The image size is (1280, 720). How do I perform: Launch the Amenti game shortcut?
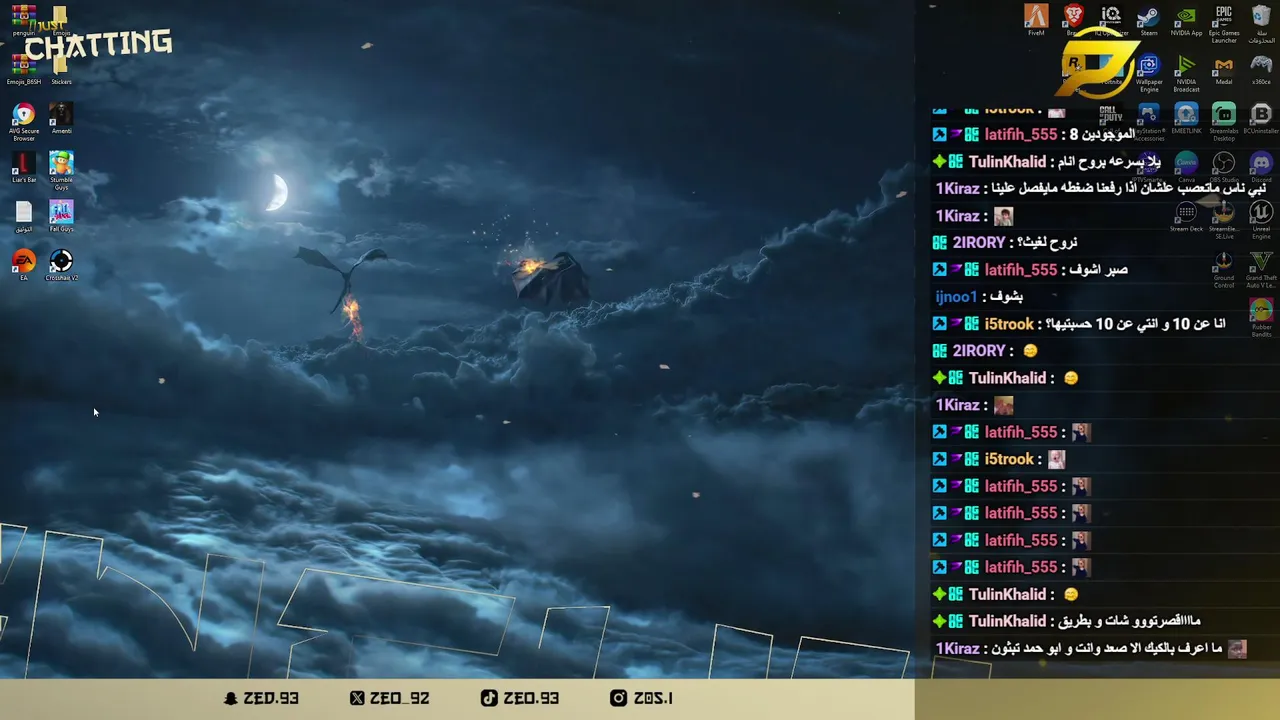pyautogui.click(x=61, y=118)
